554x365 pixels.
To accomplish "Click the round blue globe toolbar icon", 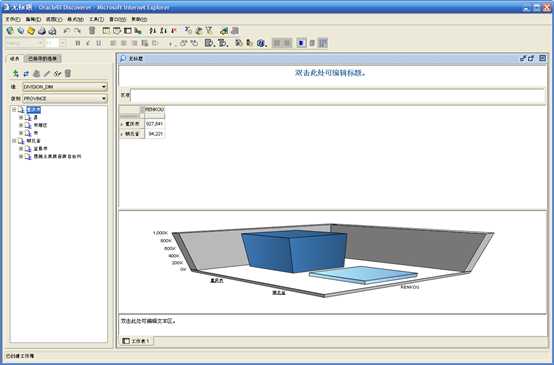I will [x=261, y=43].
